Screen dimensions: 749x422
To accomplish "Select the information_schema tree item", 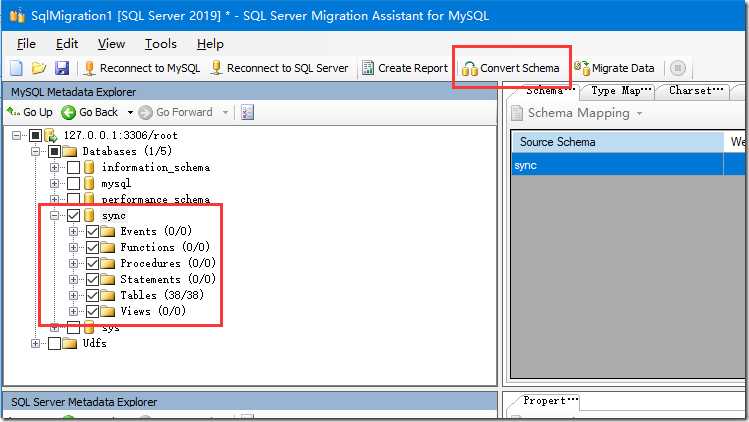I will point(156,167).
